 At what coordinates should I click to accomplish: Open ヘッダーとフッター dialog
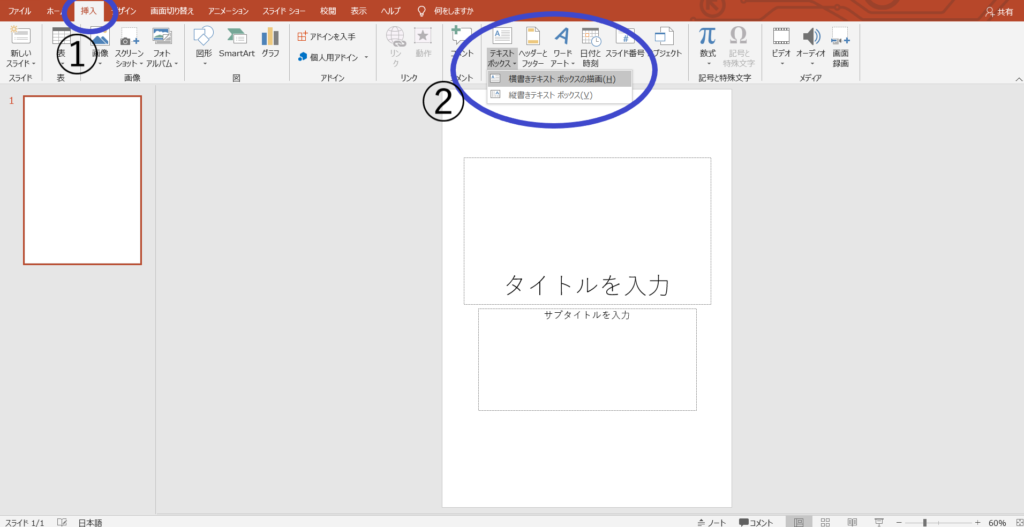533,48
